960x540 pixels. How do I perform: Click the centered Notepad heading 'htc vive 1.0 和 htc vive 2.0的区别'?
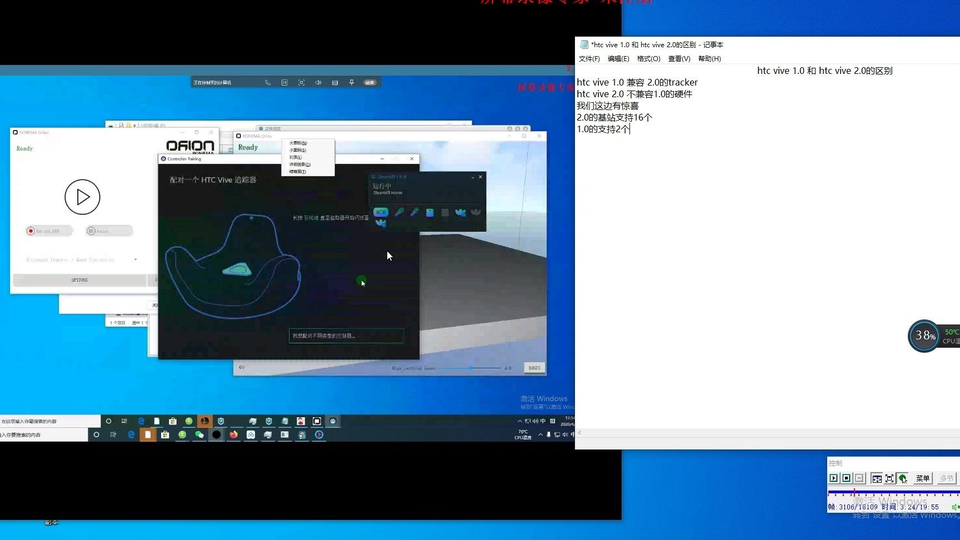(x=825, y=70)
